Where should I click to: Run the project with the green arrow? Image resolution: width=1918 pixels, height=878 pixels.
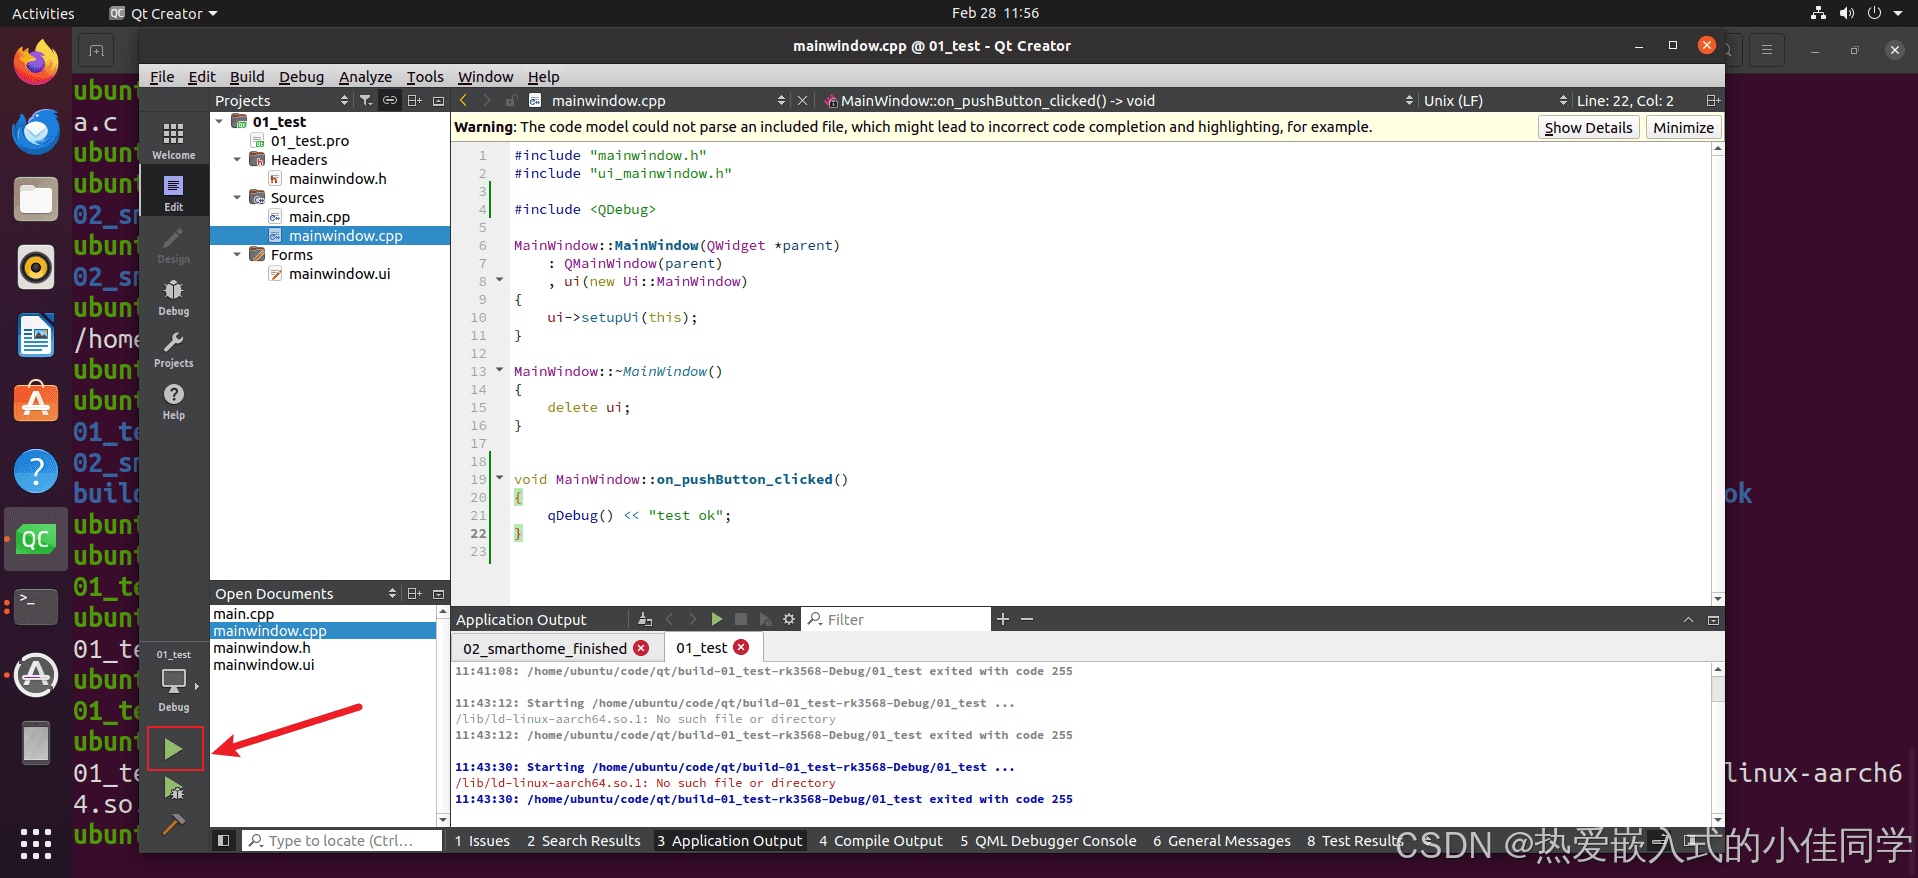point(174,749)
